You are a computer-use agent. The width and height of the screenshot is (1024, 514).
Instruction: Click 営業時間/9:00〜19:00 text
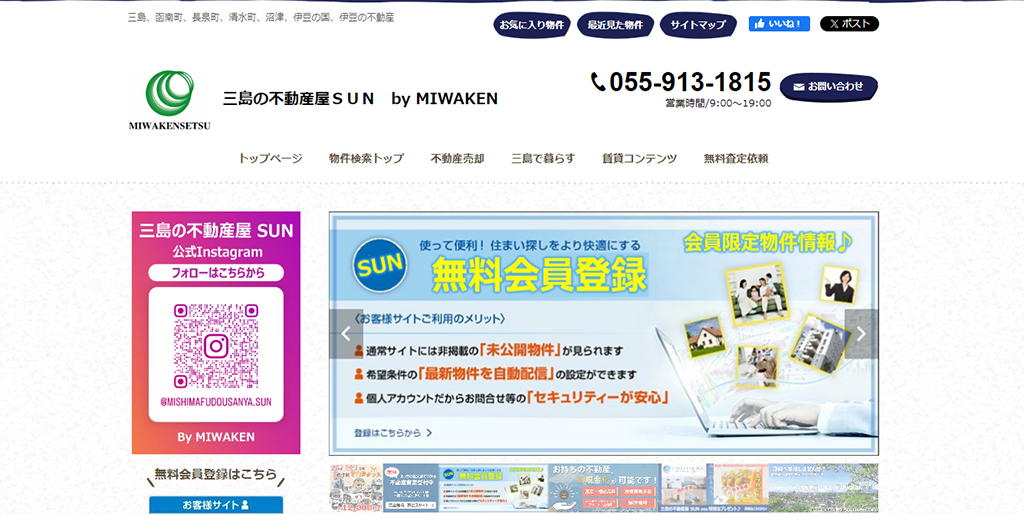pos(718,103)
